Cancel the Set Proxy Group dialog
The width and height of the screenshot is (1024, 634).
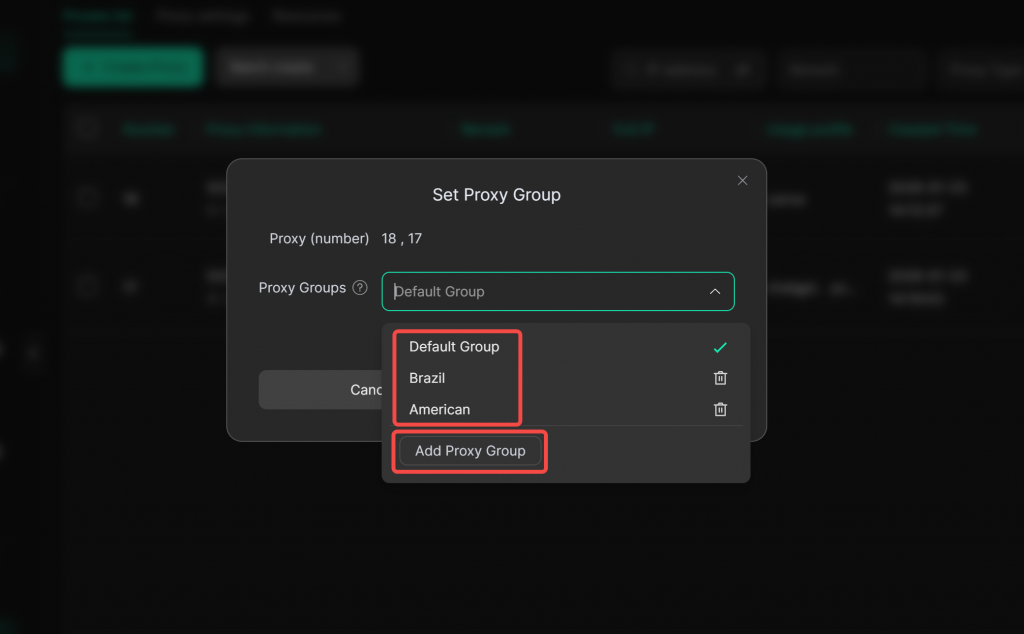pyautogui.click(x=320, y=390)
